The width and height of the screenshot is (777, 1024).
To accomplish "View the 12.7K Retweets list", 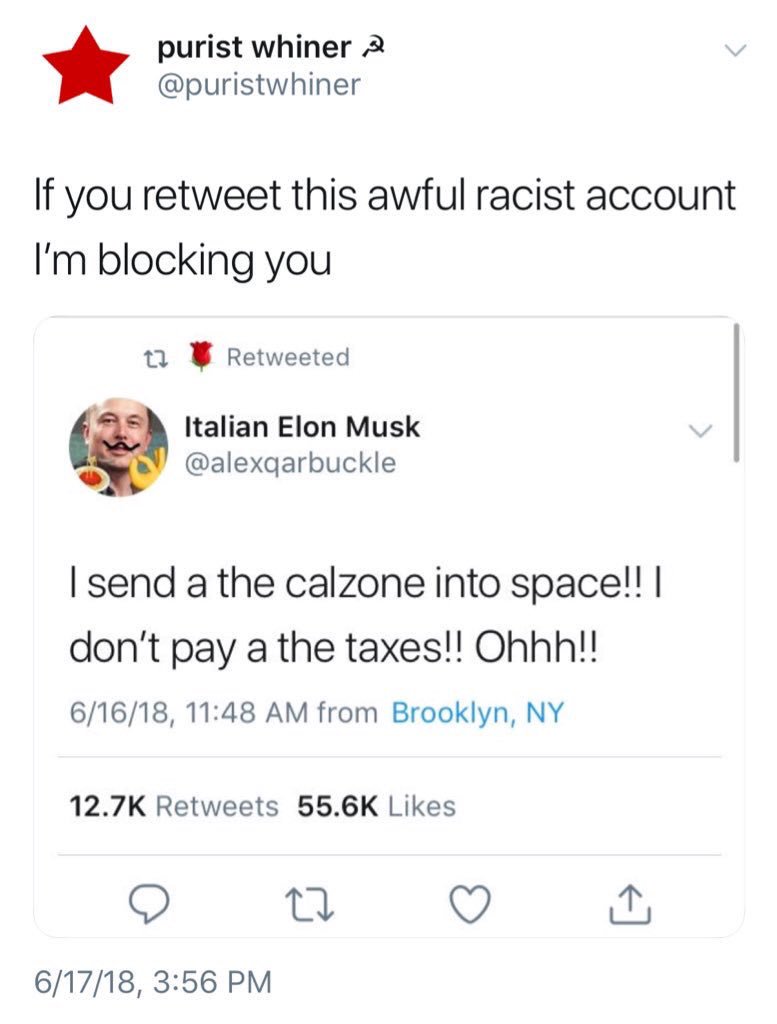I will (x=174, y=806).
